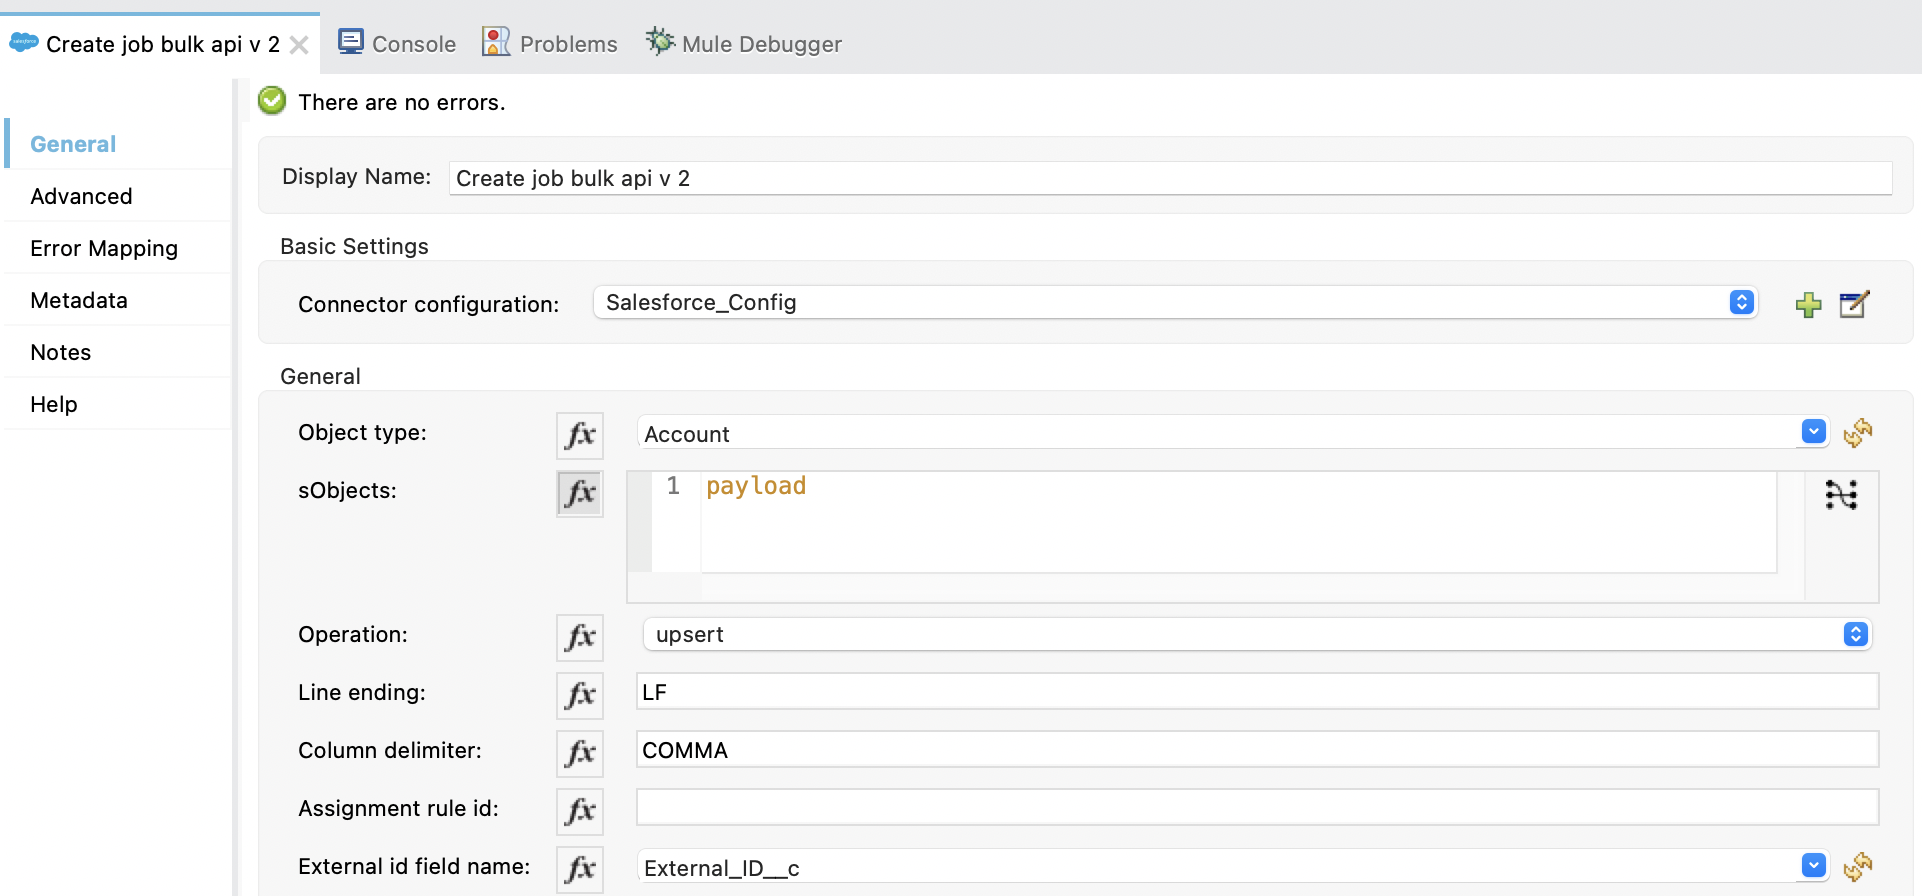Toggle fx expression mode for Operation
The height and width of the screenshot is (896, 1922).
click(580, 637)
